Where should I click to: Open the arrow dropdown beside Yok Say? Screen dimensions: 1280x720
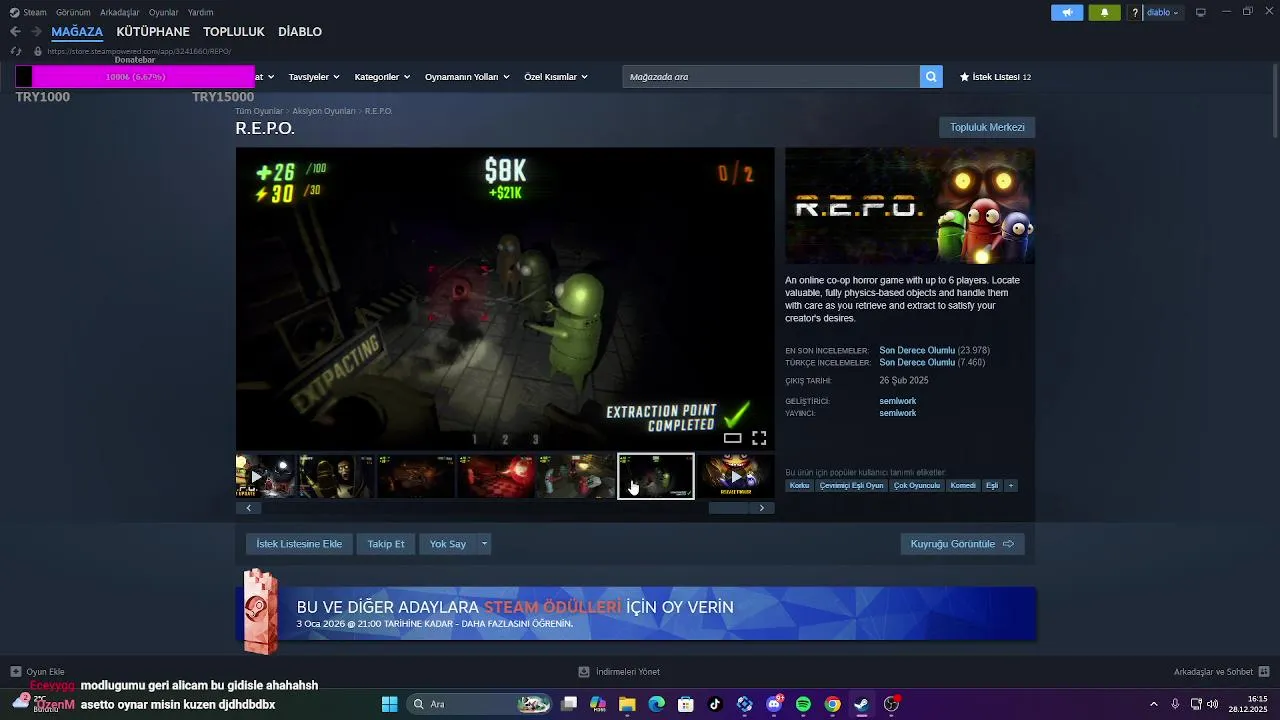tap(484, 544)
